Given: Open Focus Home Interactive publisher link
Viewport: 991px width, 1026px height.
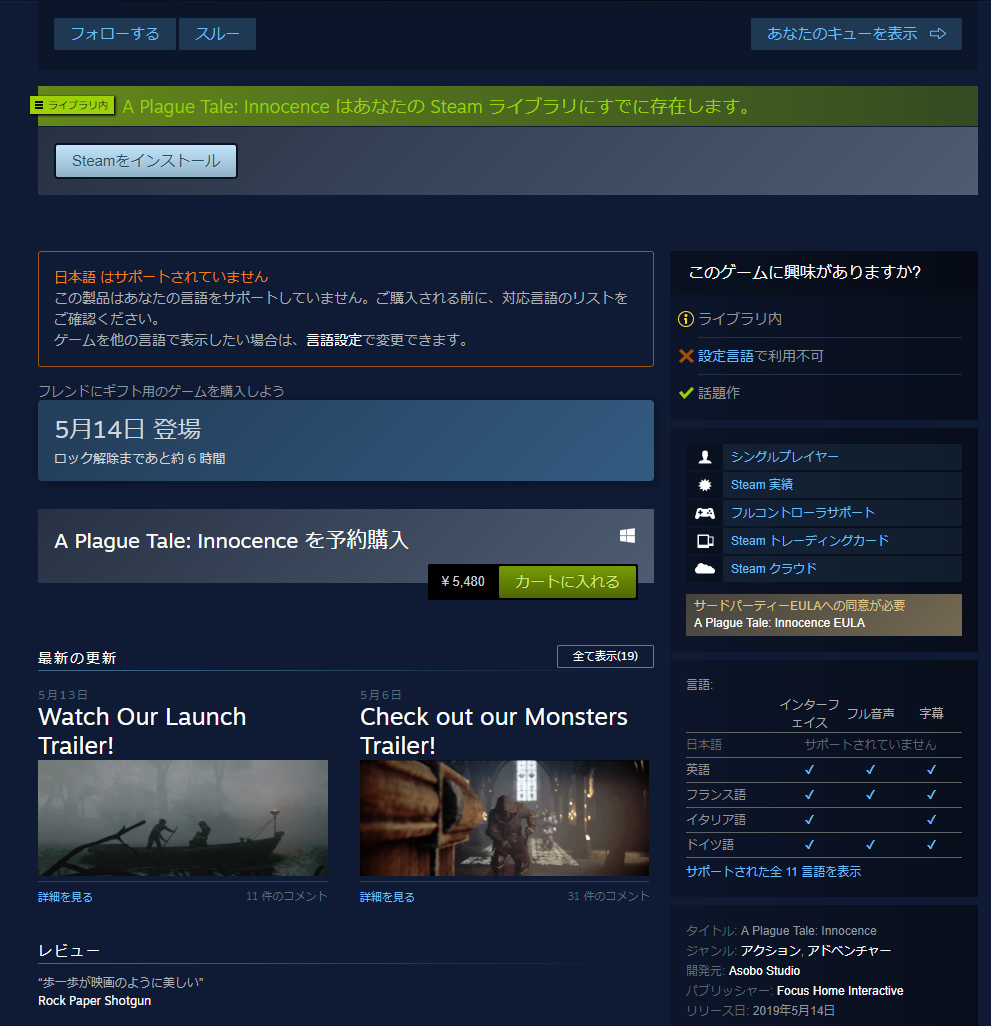Looking at the screenshot, I should pyautogui.click(x=840, y=991).
